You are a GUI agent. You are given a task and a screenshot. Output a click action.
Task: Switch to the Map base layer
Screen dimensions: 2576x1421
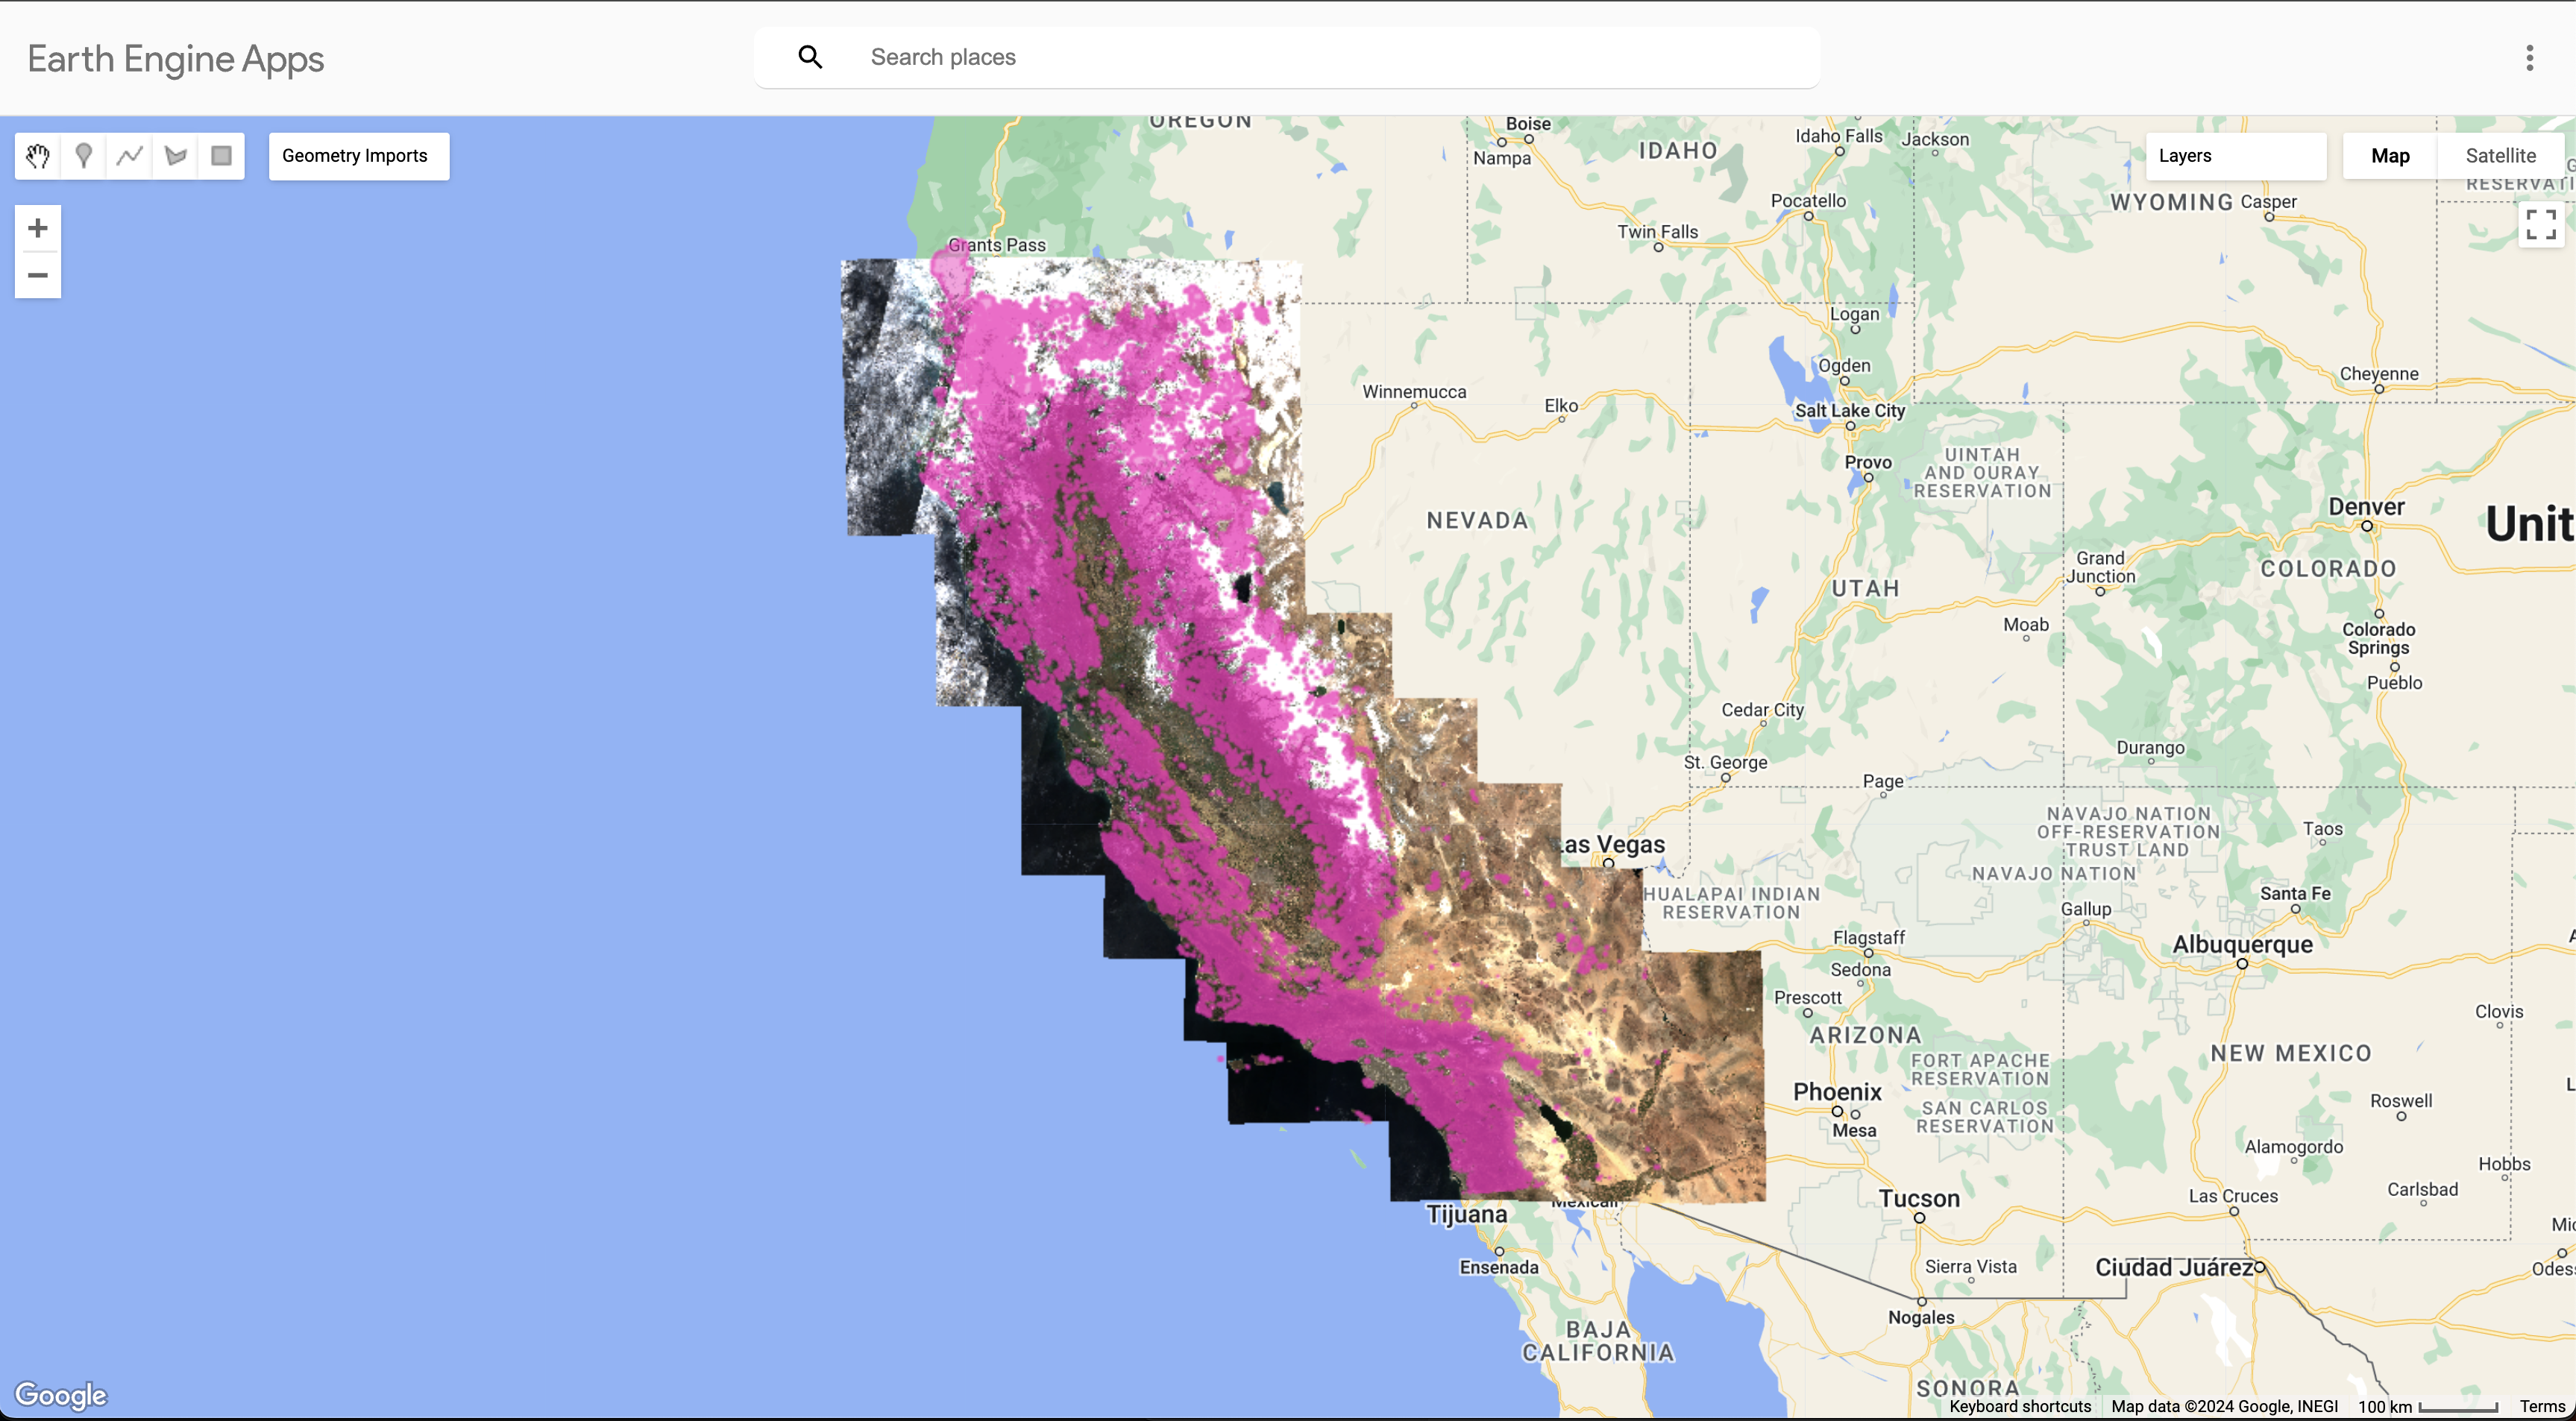pyautogui.click(x=2390, y=156)
